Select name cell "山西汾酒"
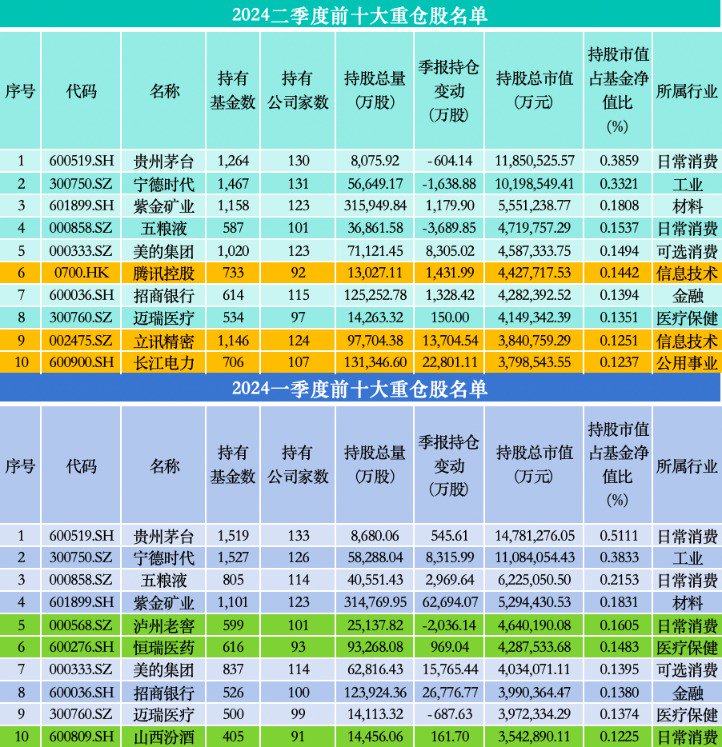The height and width of the screenshot is (747, 722). [x=164, y=737]
